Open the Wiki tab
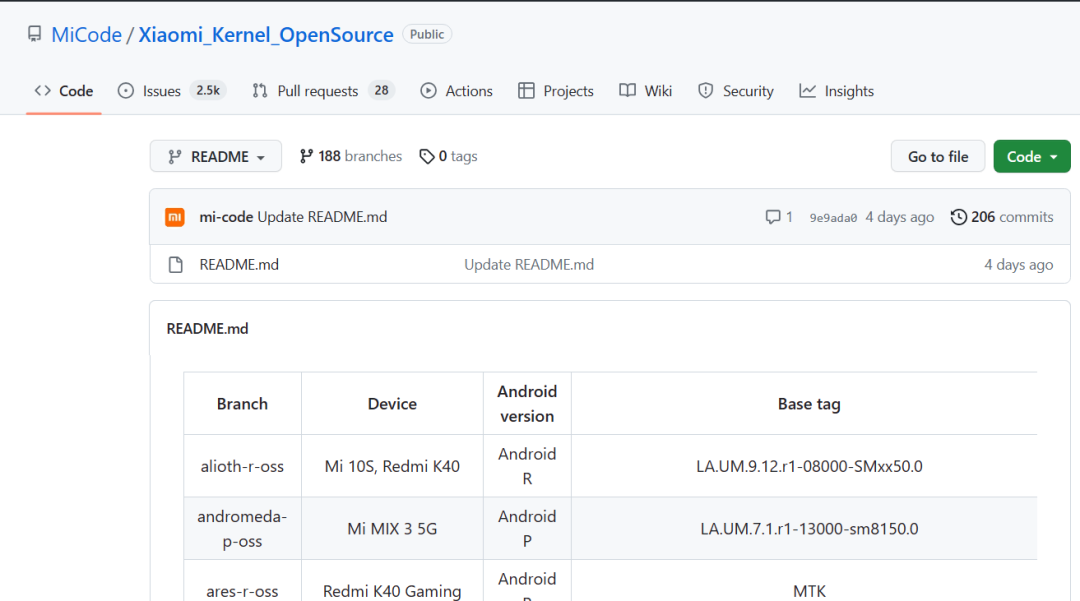The height and width of the screenshot is (601, 1080). [x=645, y=91]
